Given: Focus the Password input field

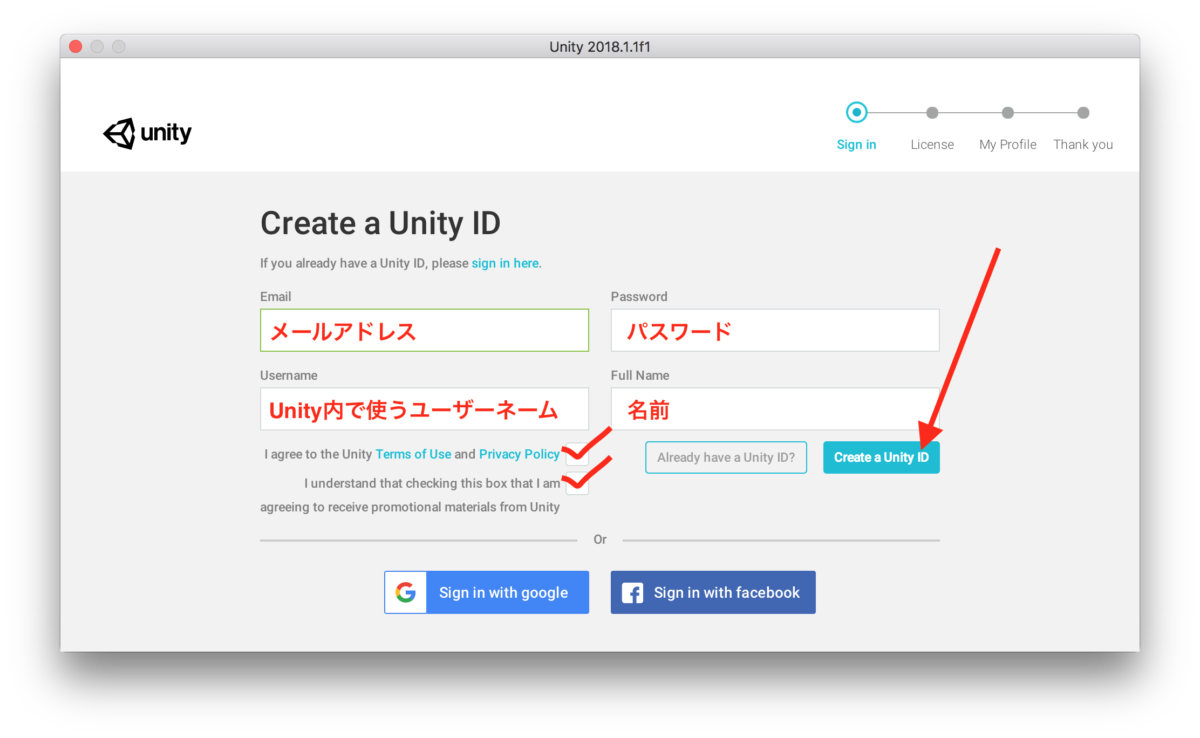Looking at the screenshot, I should click(775, 330).
